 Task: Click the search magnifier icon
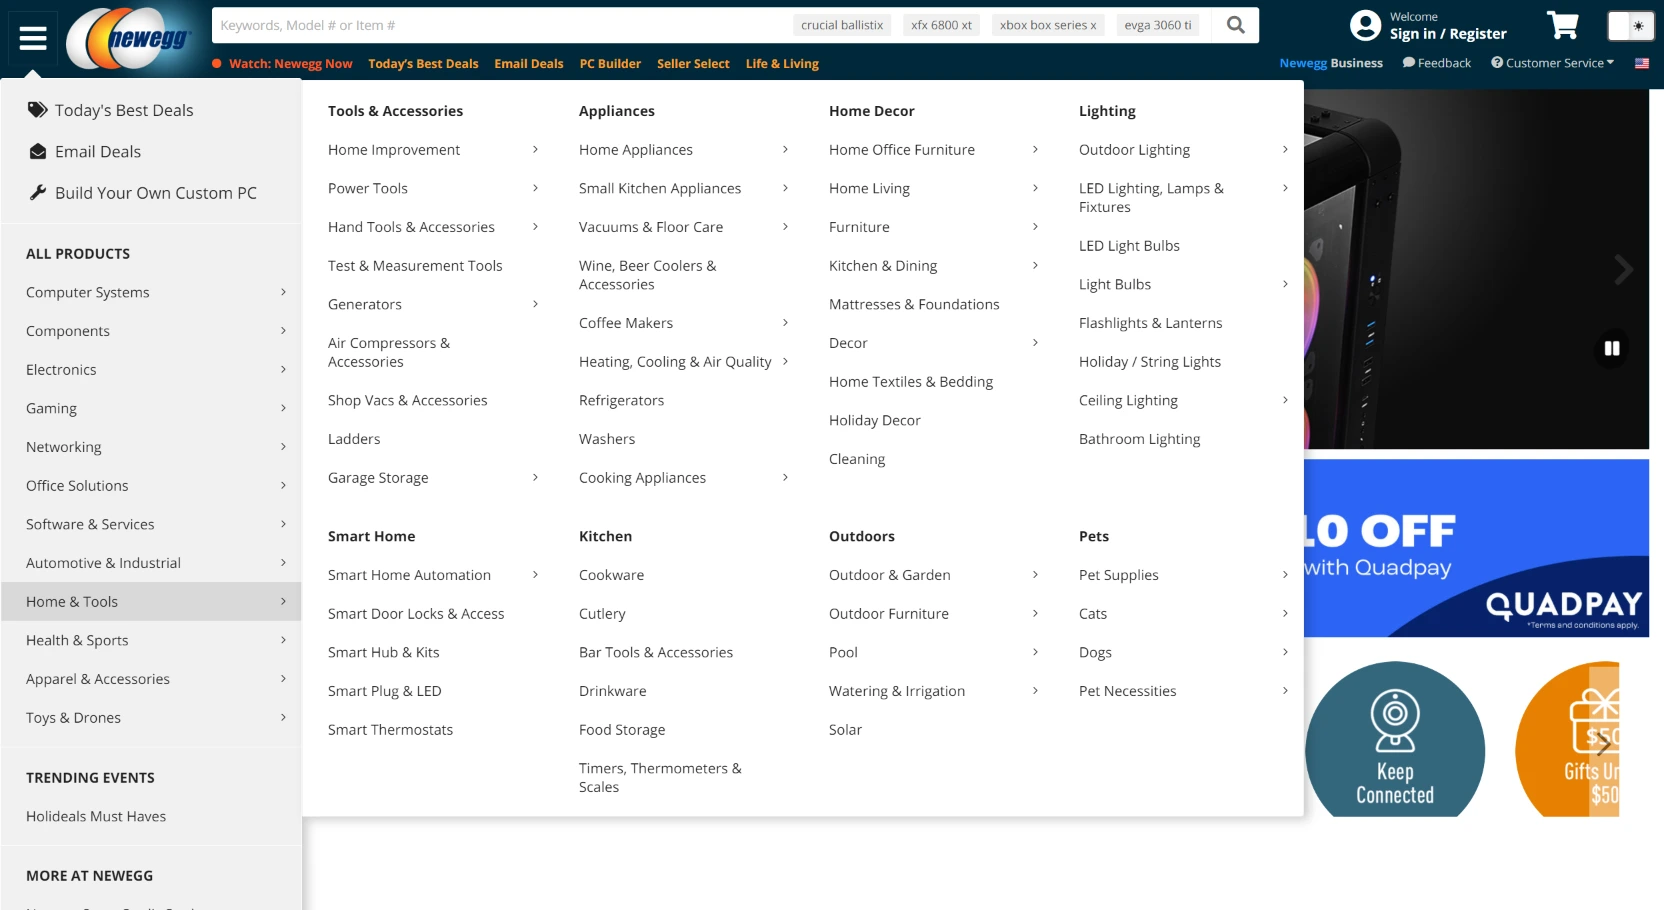[x=1236, y=25]
